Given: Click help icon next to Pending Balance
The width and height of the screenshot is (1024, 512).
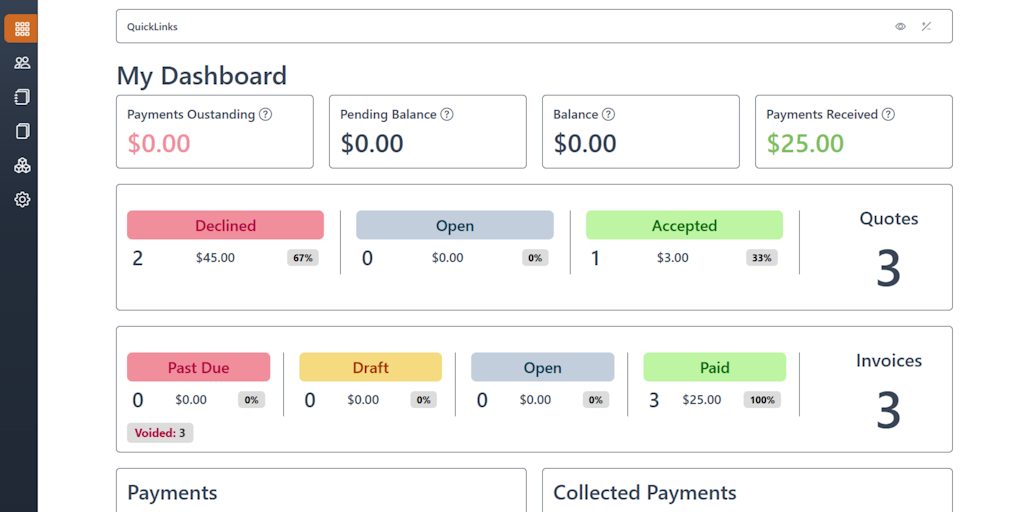Looking at the screenshot, I should (x=447, y=114).
